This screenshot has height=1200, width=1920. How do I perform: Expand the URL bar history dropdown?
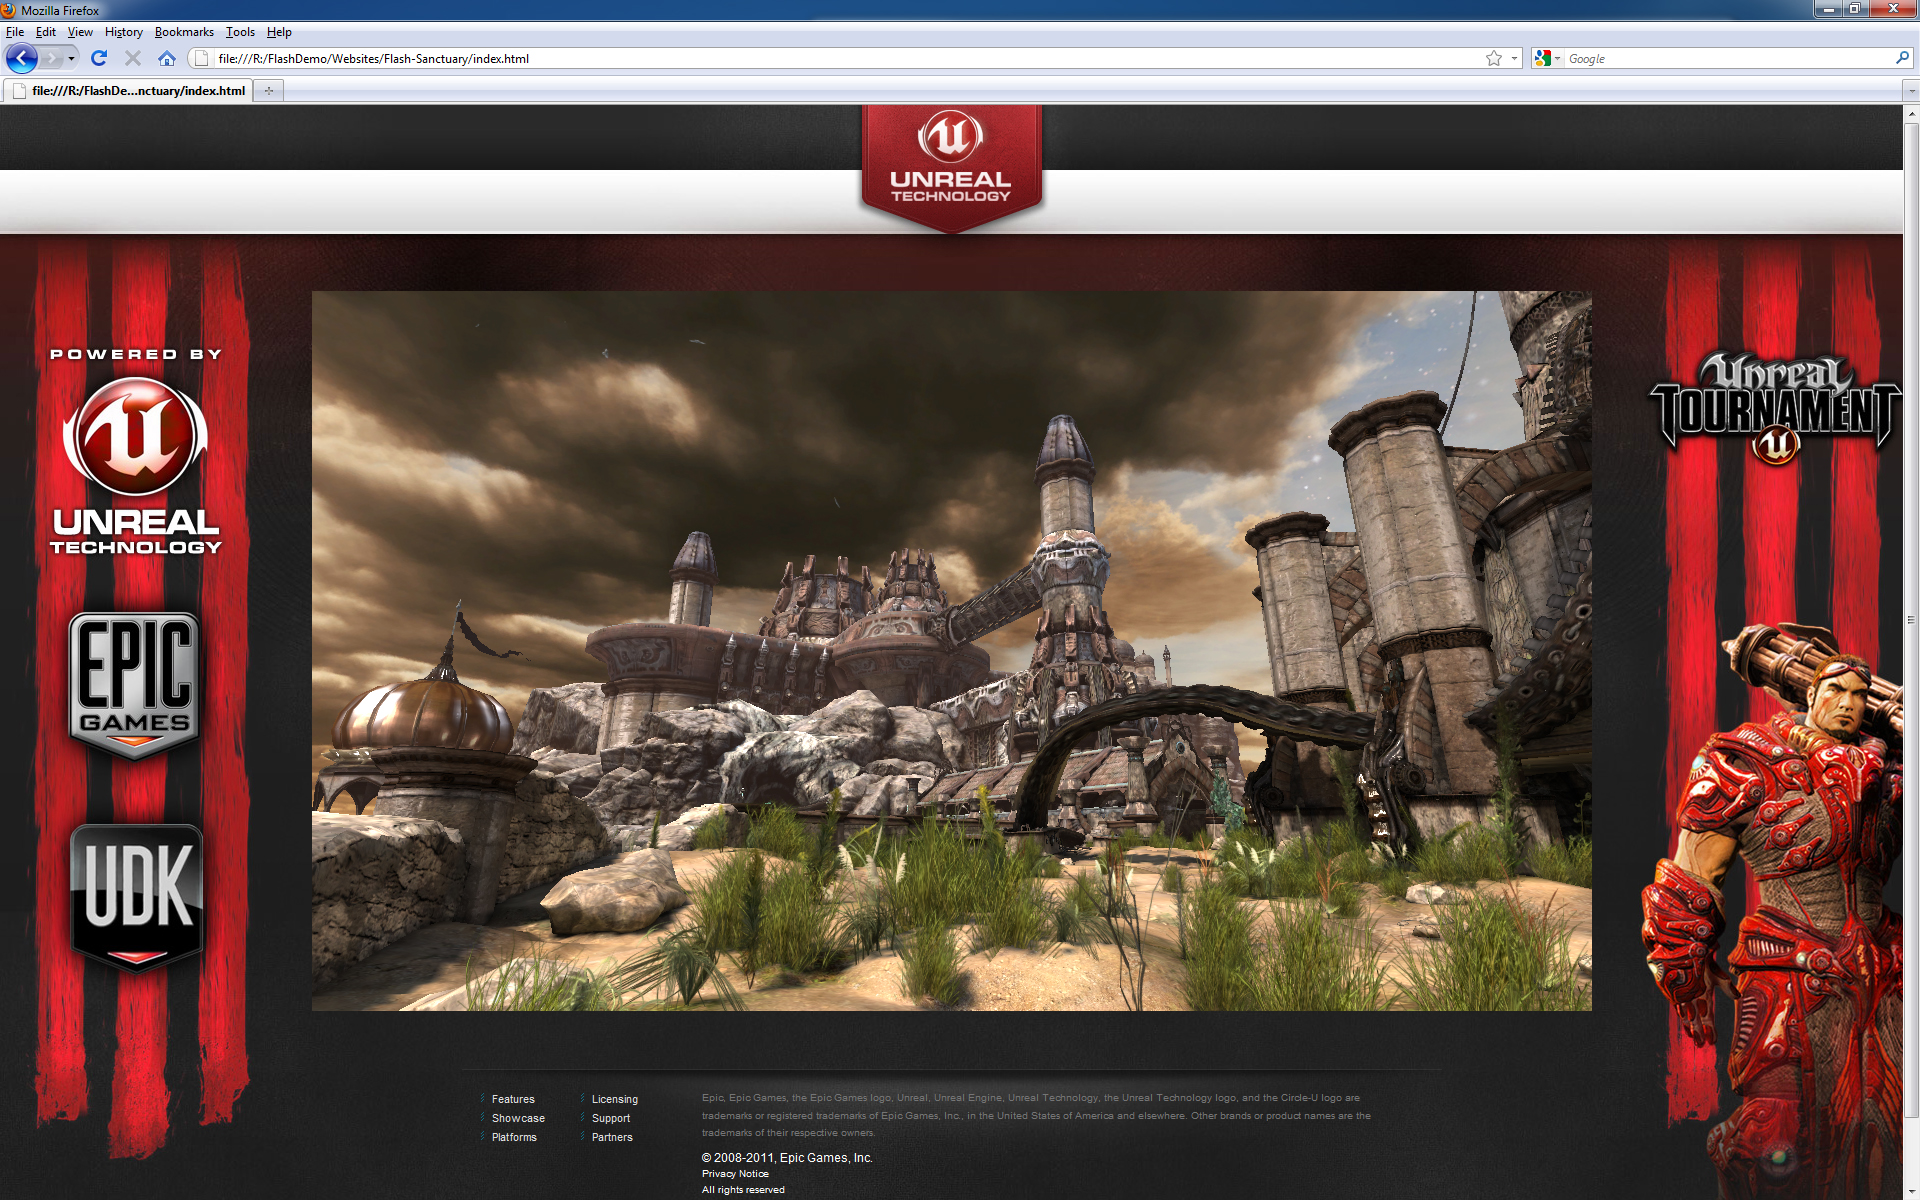1514,58
